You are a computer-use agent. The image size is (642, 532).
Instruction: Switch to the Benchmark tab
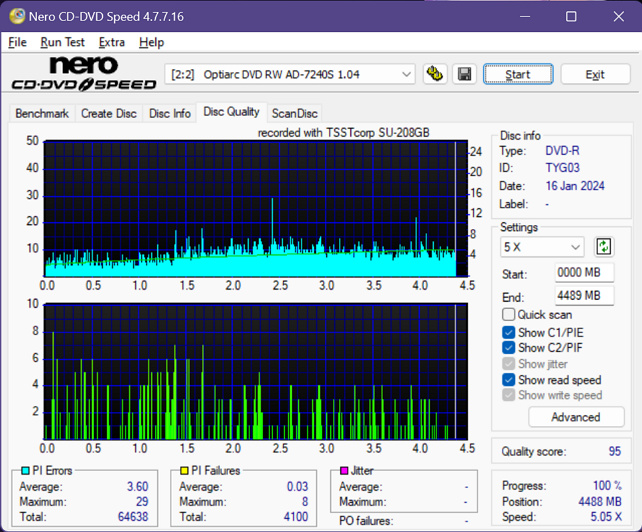click(x=42, y=113)
